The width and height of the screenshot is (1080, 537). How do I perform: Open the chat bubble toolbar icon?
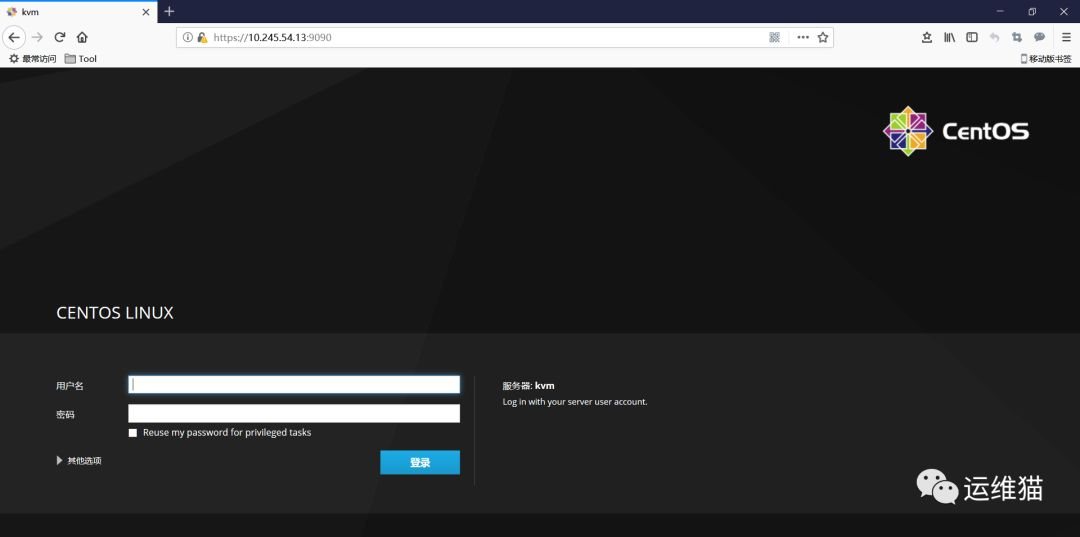[x=1039, y=37]
